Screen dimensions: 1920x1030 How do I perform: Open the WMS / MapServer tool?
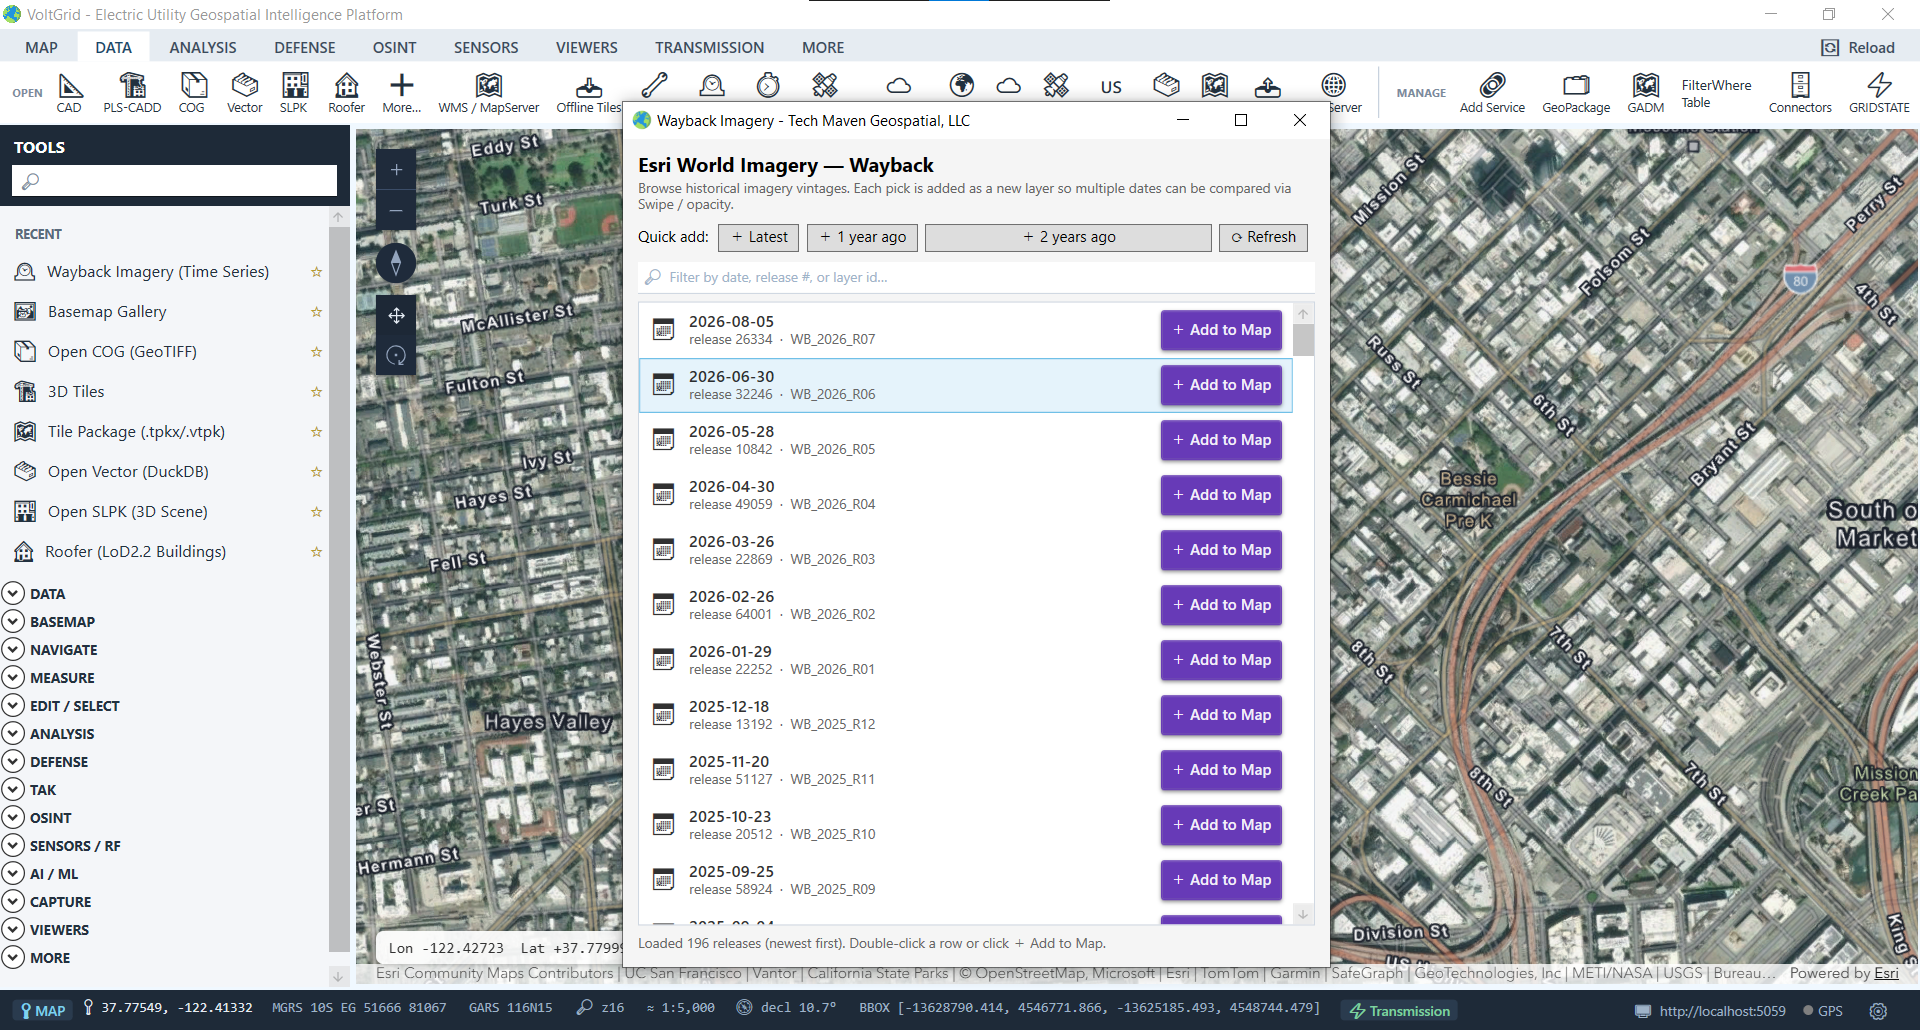[489, 93]
